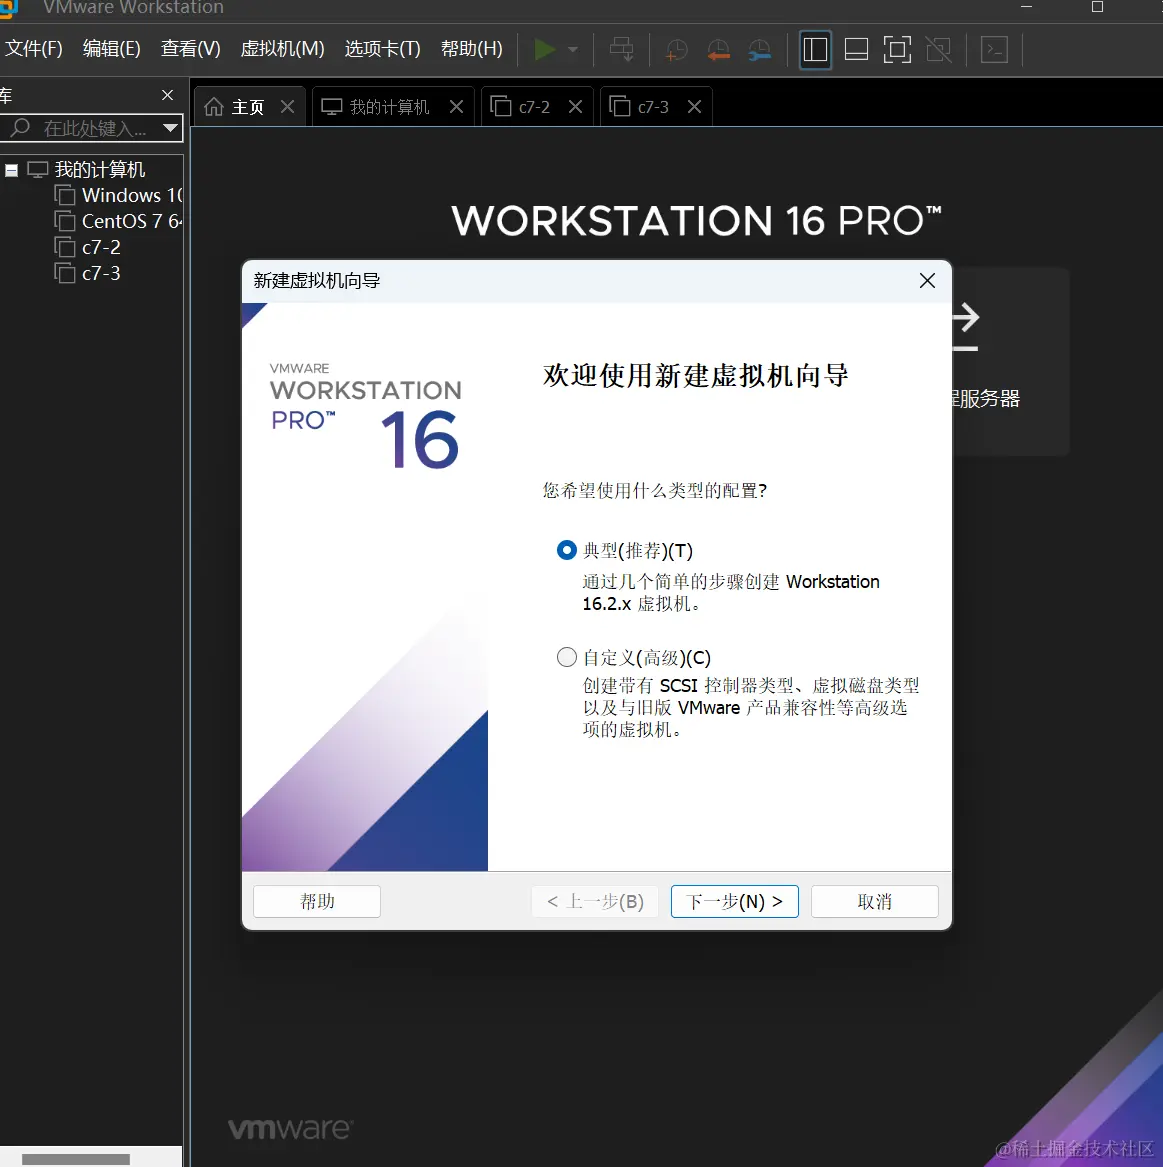Viewport: 1163px width, 1167px height.
Task: Open the 文件(F) menu
Action: coord(33,49)
